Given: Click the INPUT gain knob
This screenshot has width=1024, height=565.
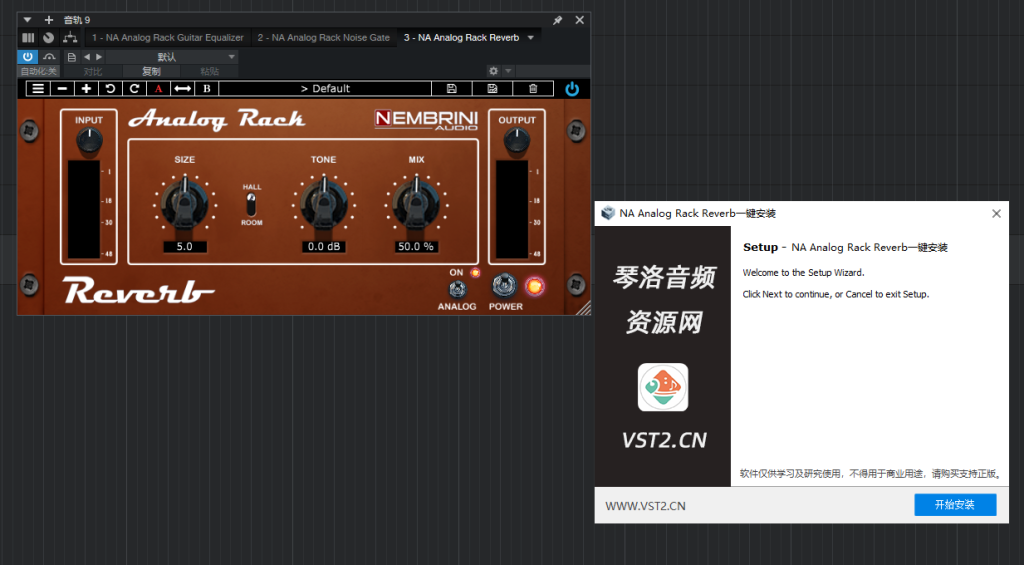Looking at the screenshot, I should point(89,140).
